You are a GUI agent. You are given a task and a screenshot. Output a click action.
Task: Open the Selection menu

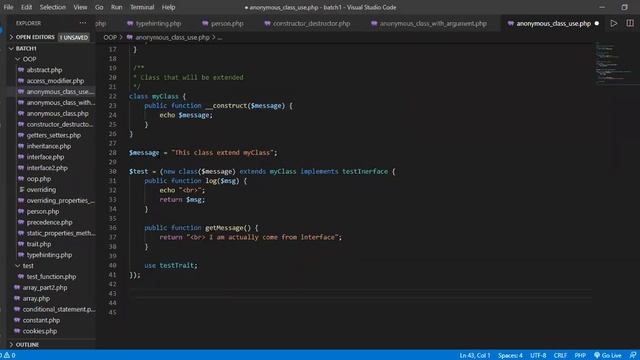(53, 7)
